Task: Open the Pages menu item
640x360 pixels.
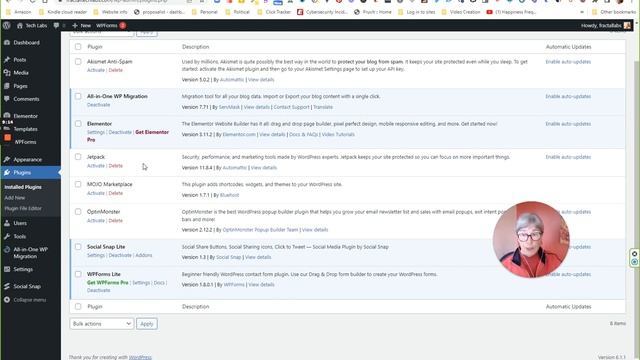Action: 20,86
